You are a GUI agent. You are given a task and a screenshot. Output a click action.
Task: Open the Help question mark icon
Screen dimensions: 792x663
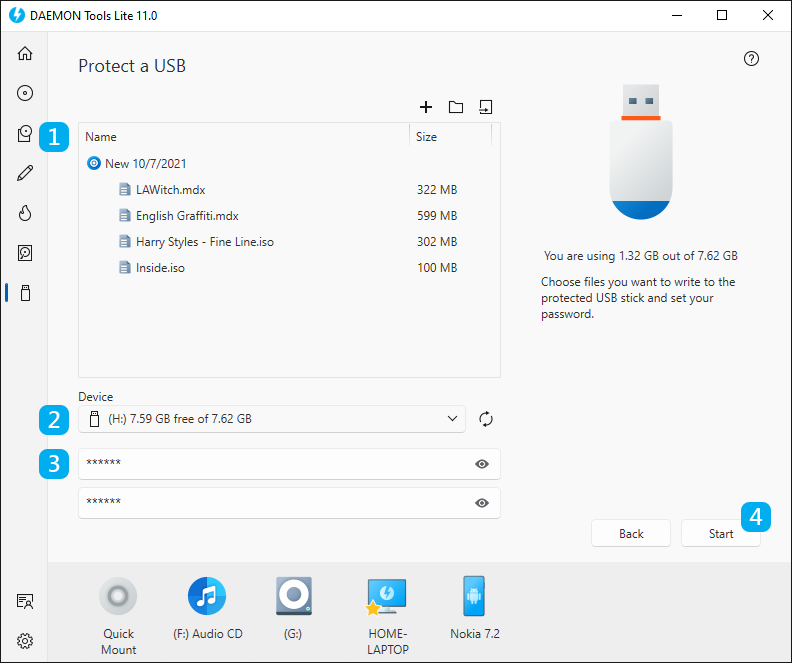click(x=751, y=59)
